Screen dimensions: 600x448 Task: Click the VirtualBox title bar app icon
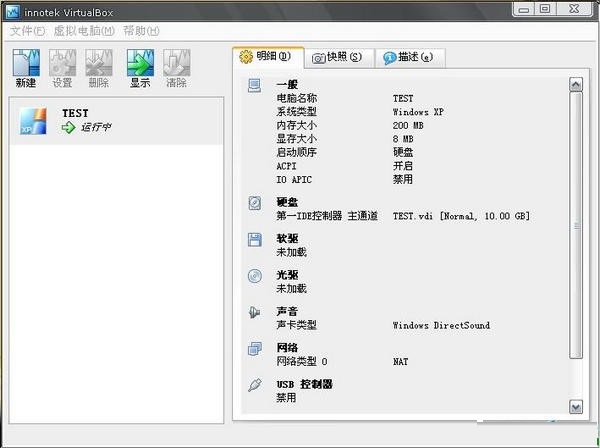(13, 12)
